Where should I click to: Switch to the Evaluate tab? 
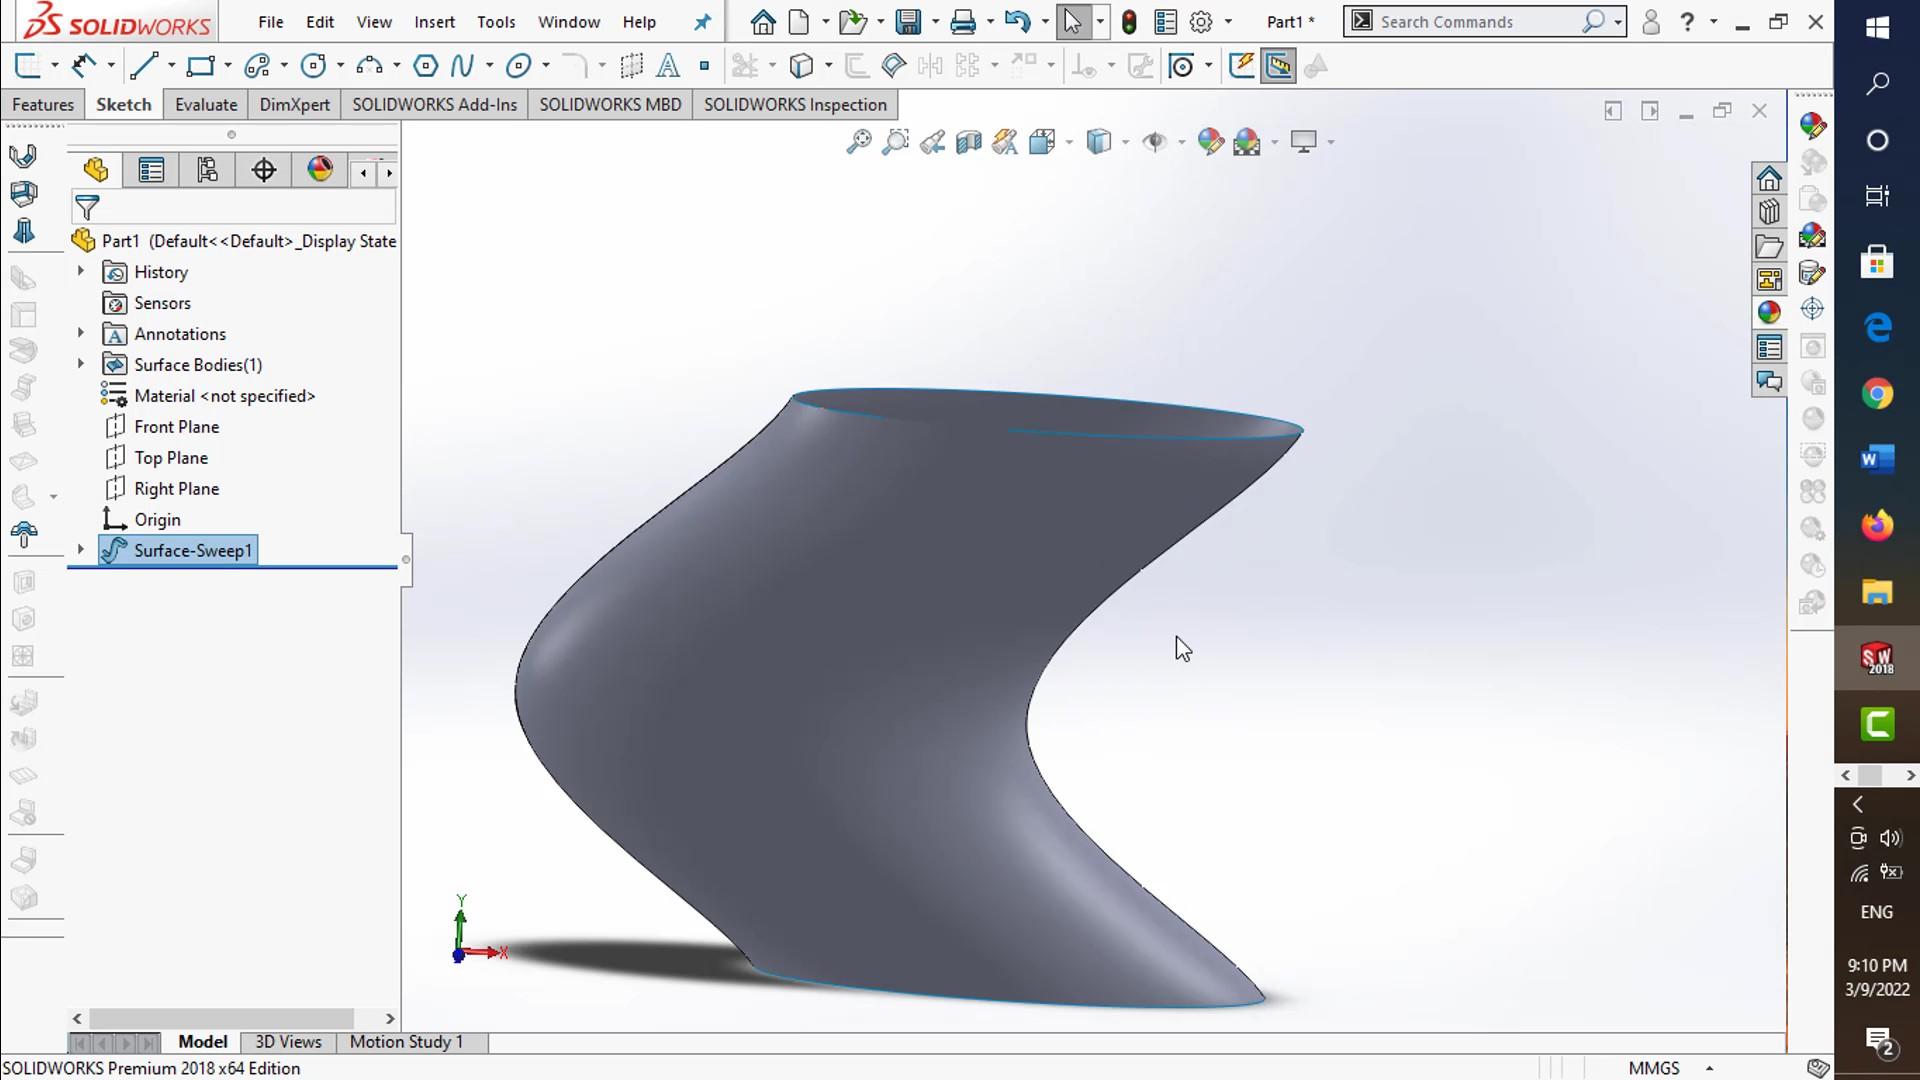[206, 105]
